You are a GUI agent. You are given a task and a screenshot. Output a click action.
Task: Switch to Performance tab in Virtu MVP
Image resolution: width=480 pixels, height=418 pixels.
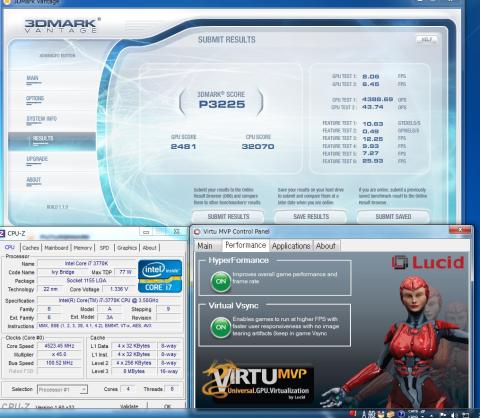click(246, 245)
